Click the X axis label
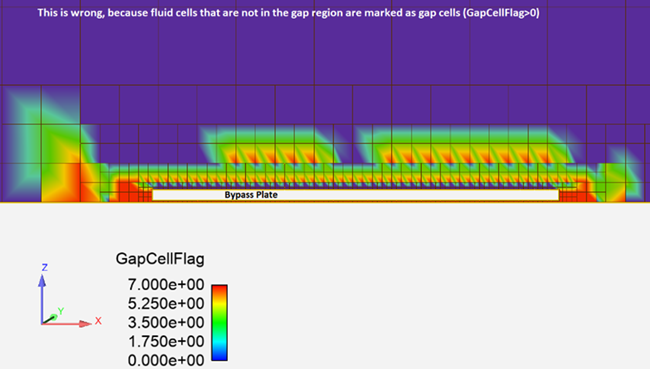The height and width of the screenshot is (369, 650). (x=98, y=321)
